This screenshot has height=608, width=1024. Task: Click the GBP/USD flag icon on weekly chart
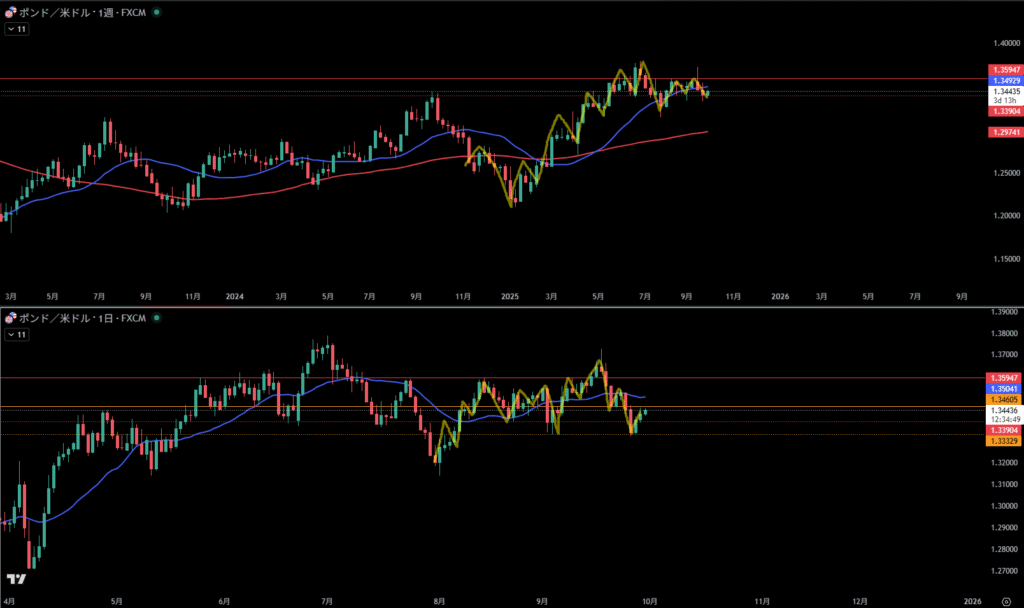(x=11, y=15)
